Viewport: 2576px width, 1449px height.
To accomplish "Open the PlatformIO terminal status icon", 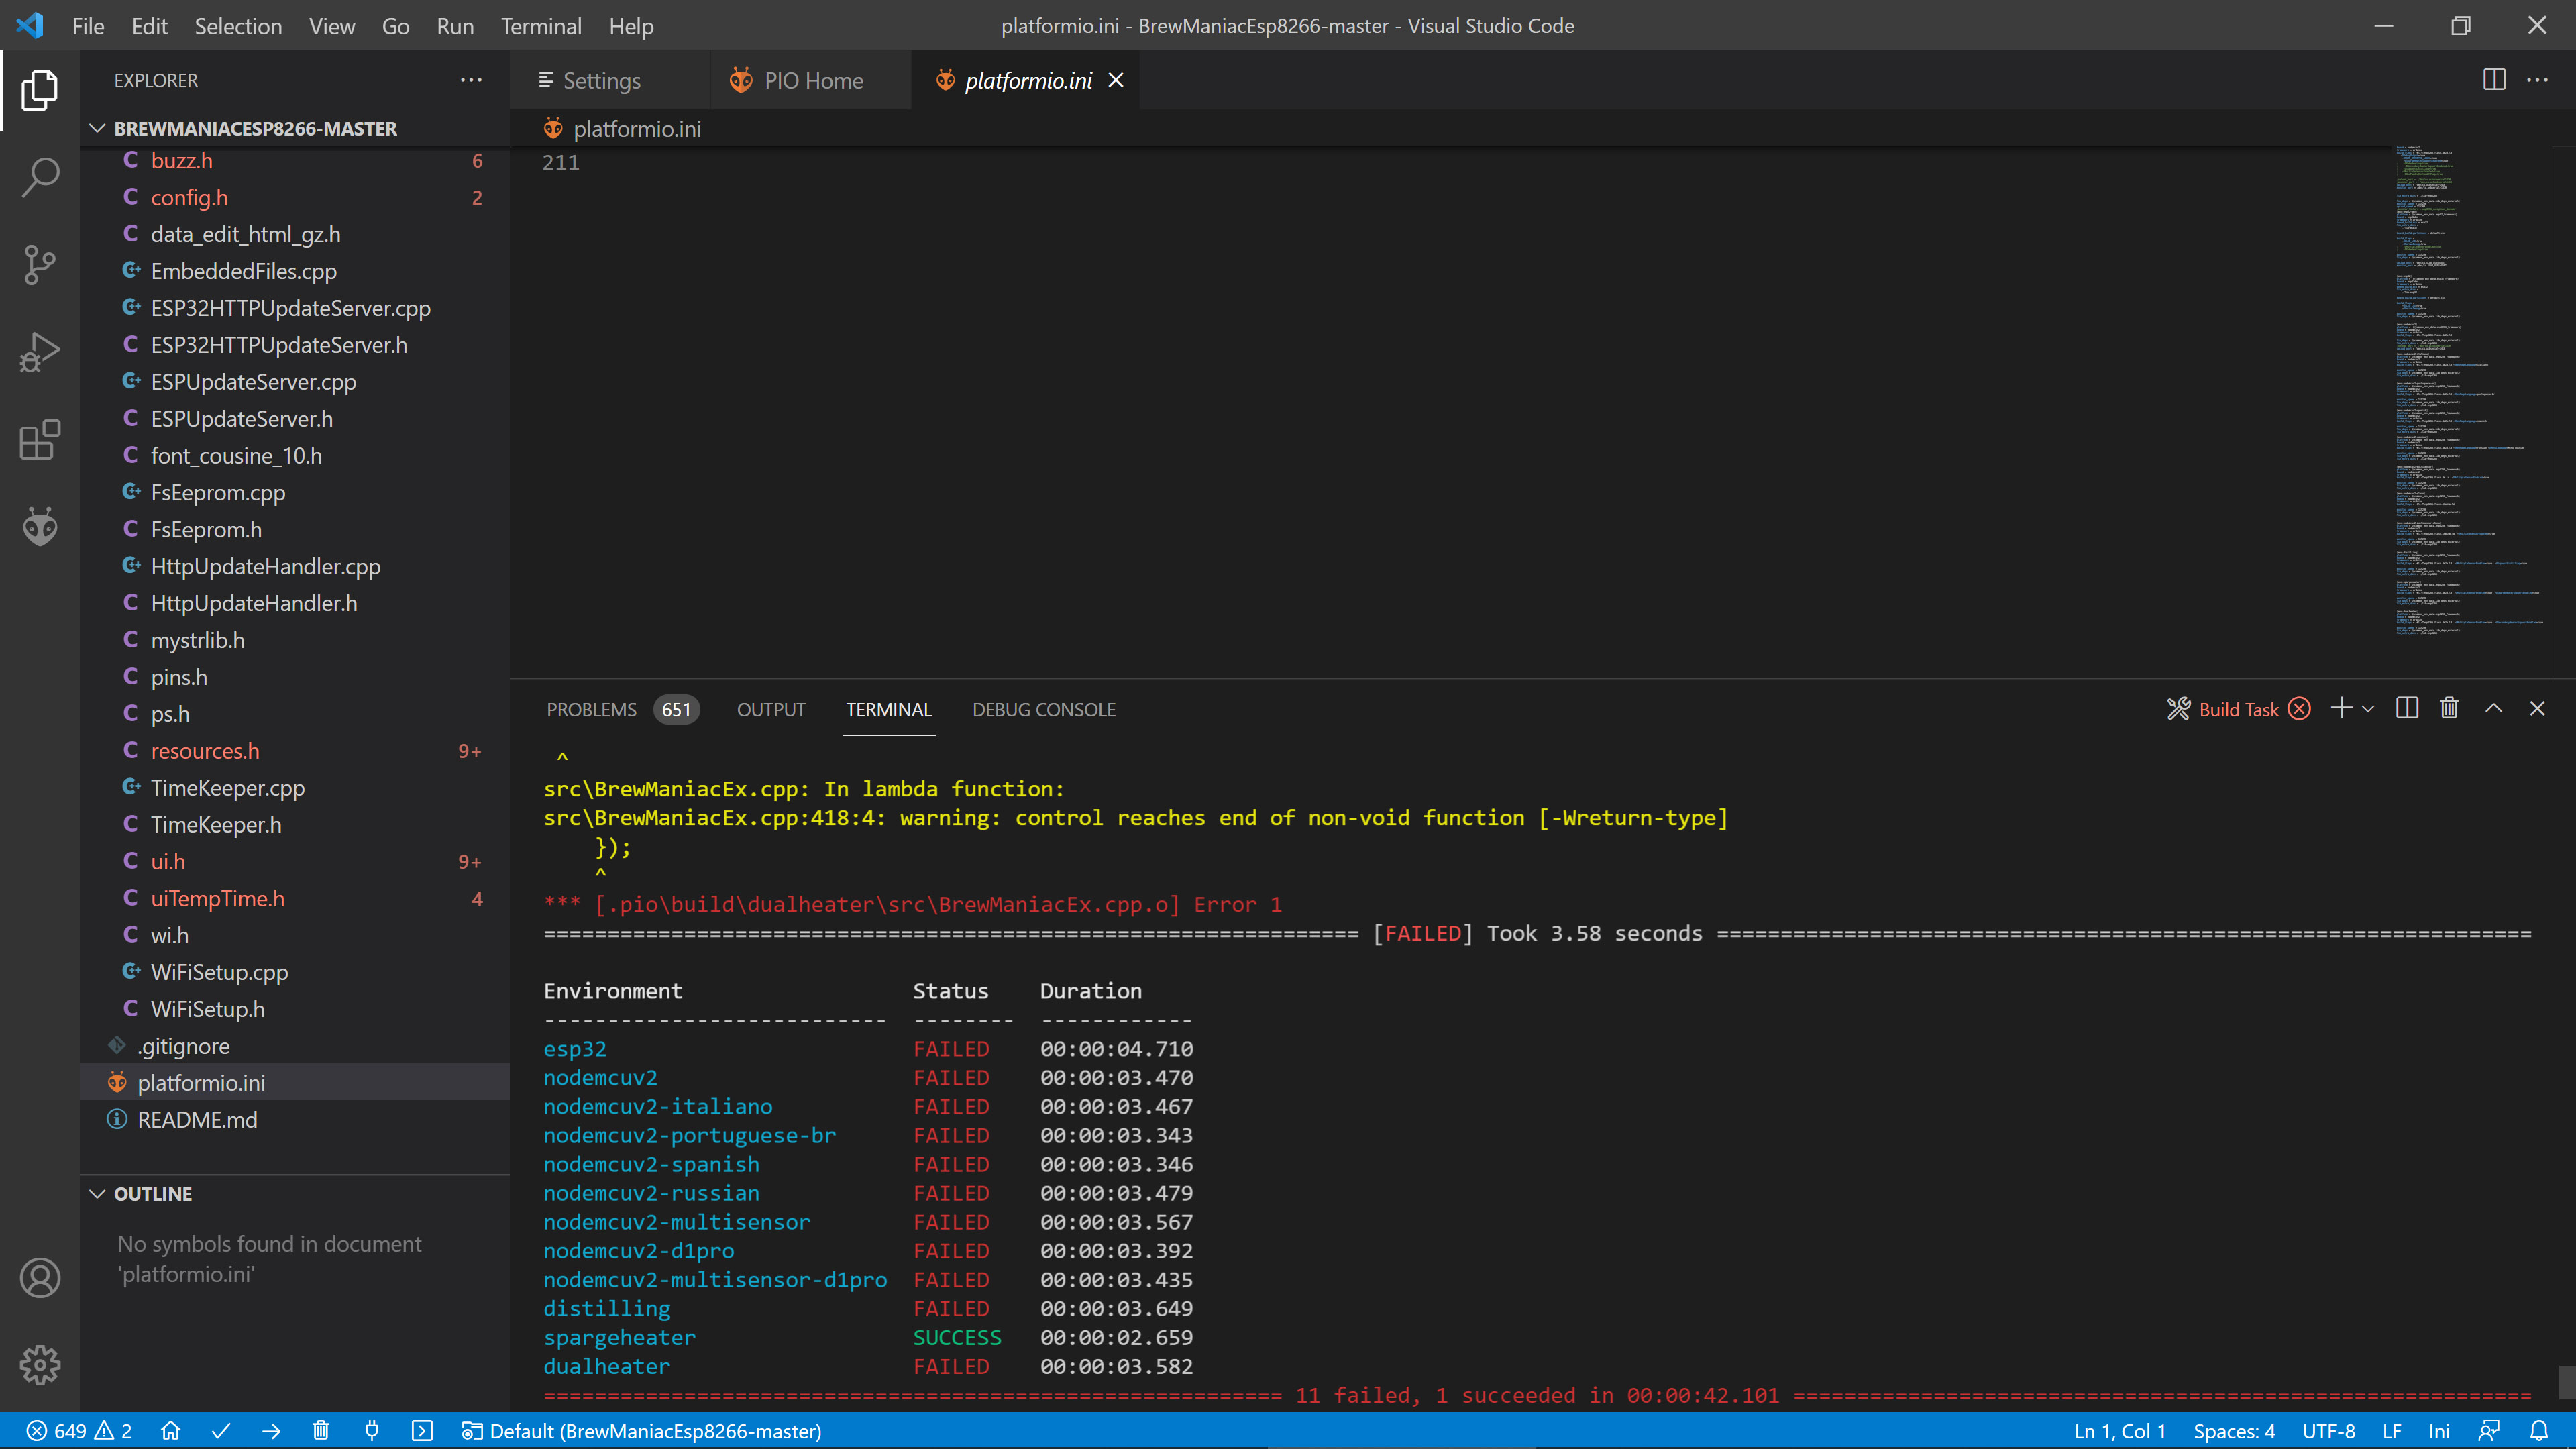I will point(422,1431).
